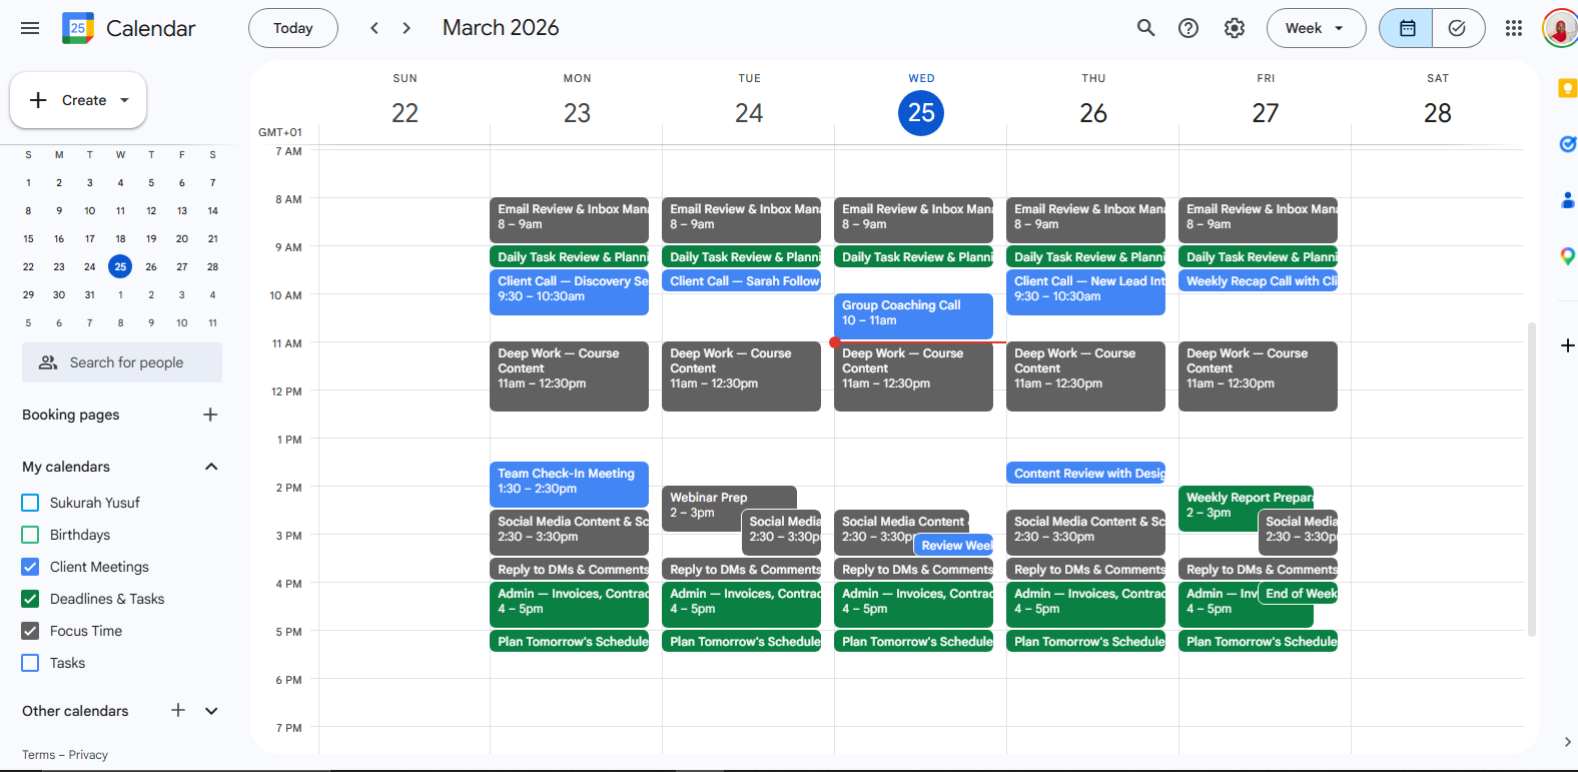
Task: Toggle the Sukurah Yusuf calendar checkbox
Action: [x=30, y=502]
